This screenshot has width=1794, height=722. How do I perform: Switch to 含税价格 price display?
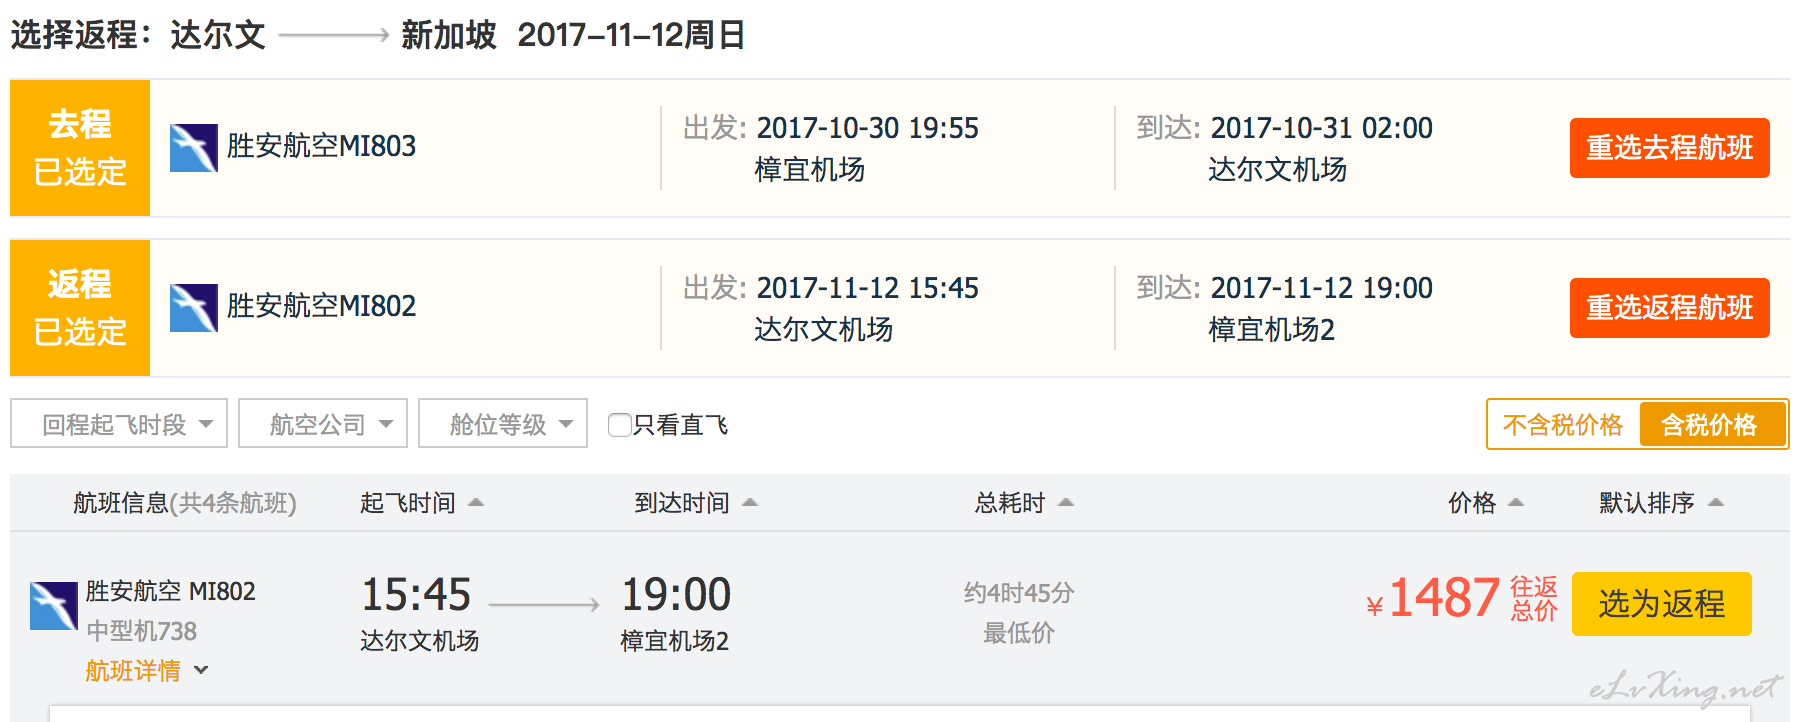pyautogui.click(x=1710, y=425)
